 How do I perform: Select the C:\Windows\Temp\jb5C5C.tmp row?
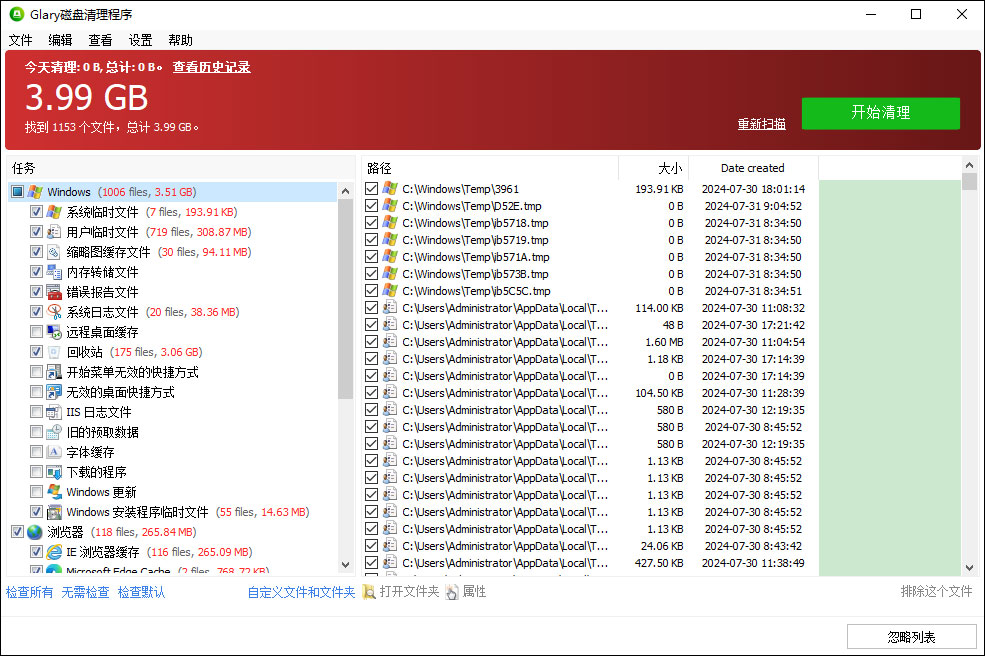point(590,291)
